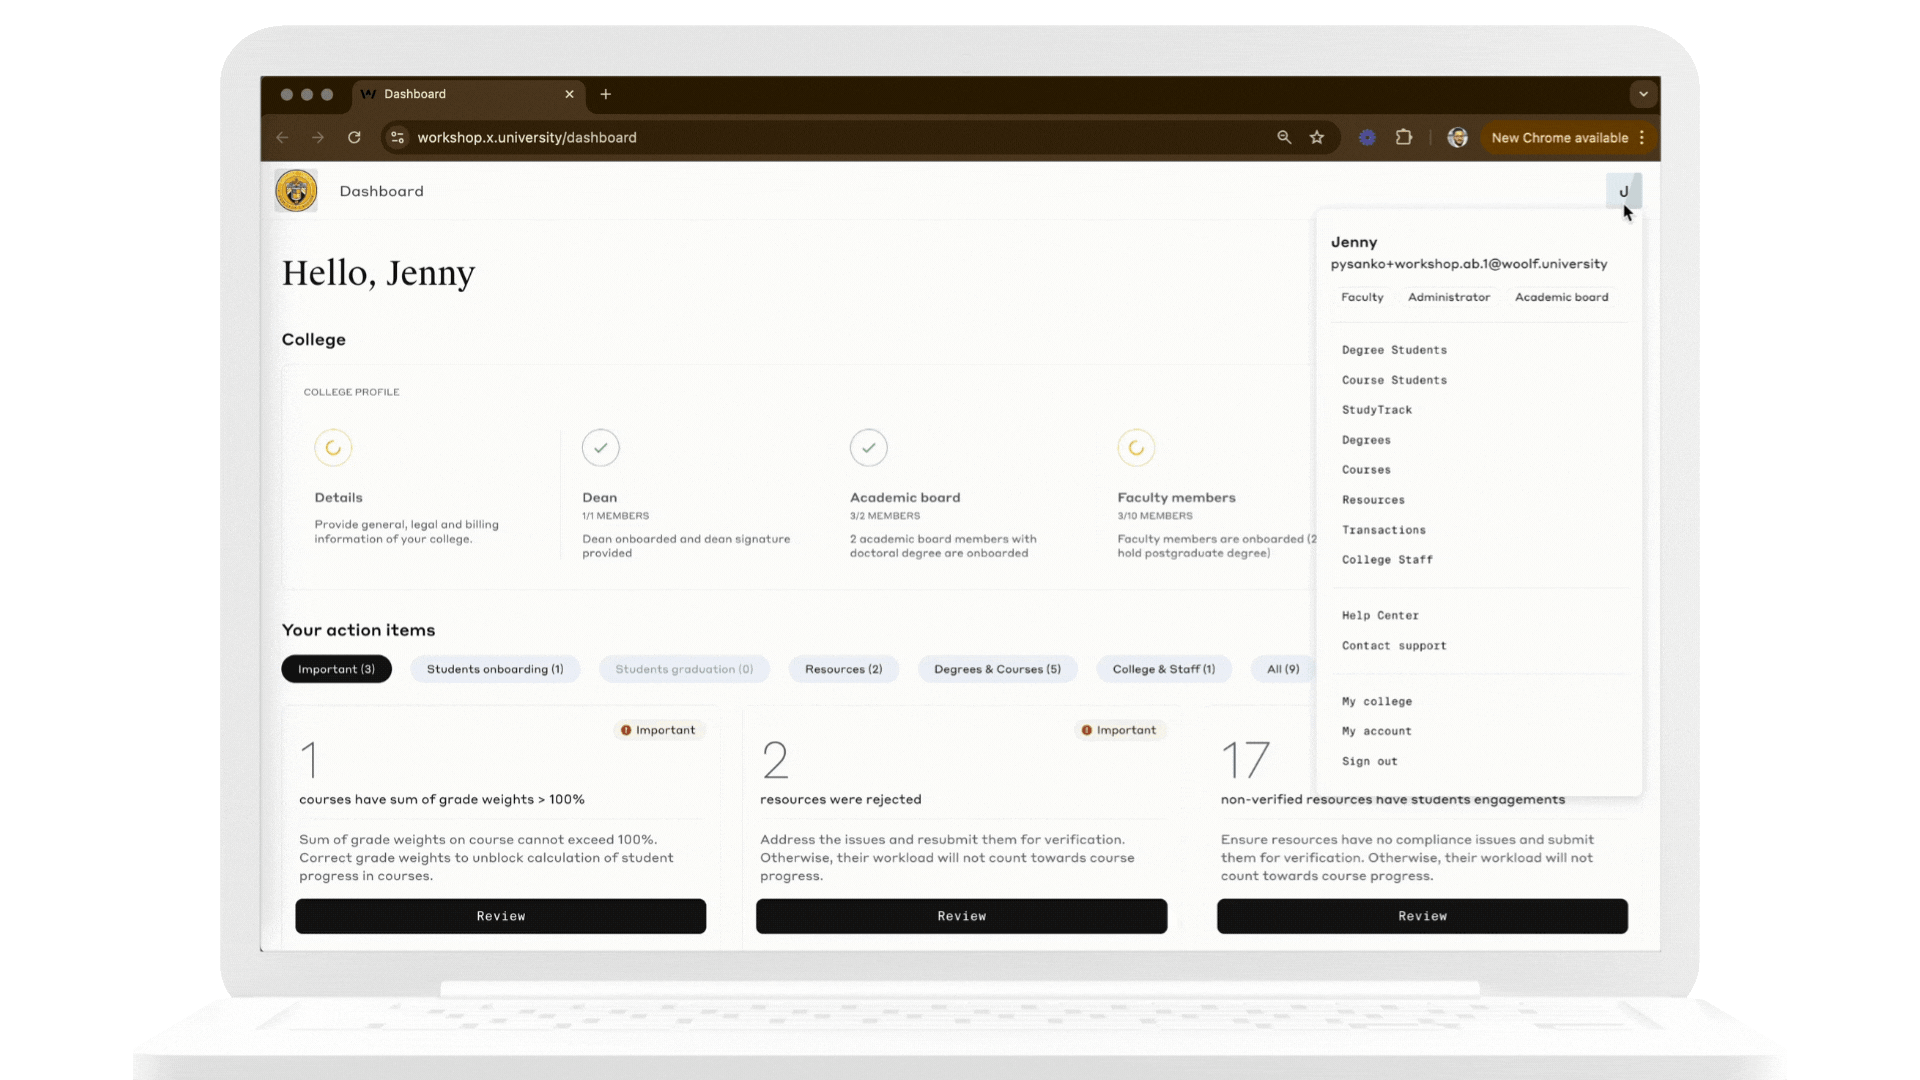This screenshot has width=1920, height=1080.
Task: Click the Academic board checkmark circle
Action: (x=868, y=448)
